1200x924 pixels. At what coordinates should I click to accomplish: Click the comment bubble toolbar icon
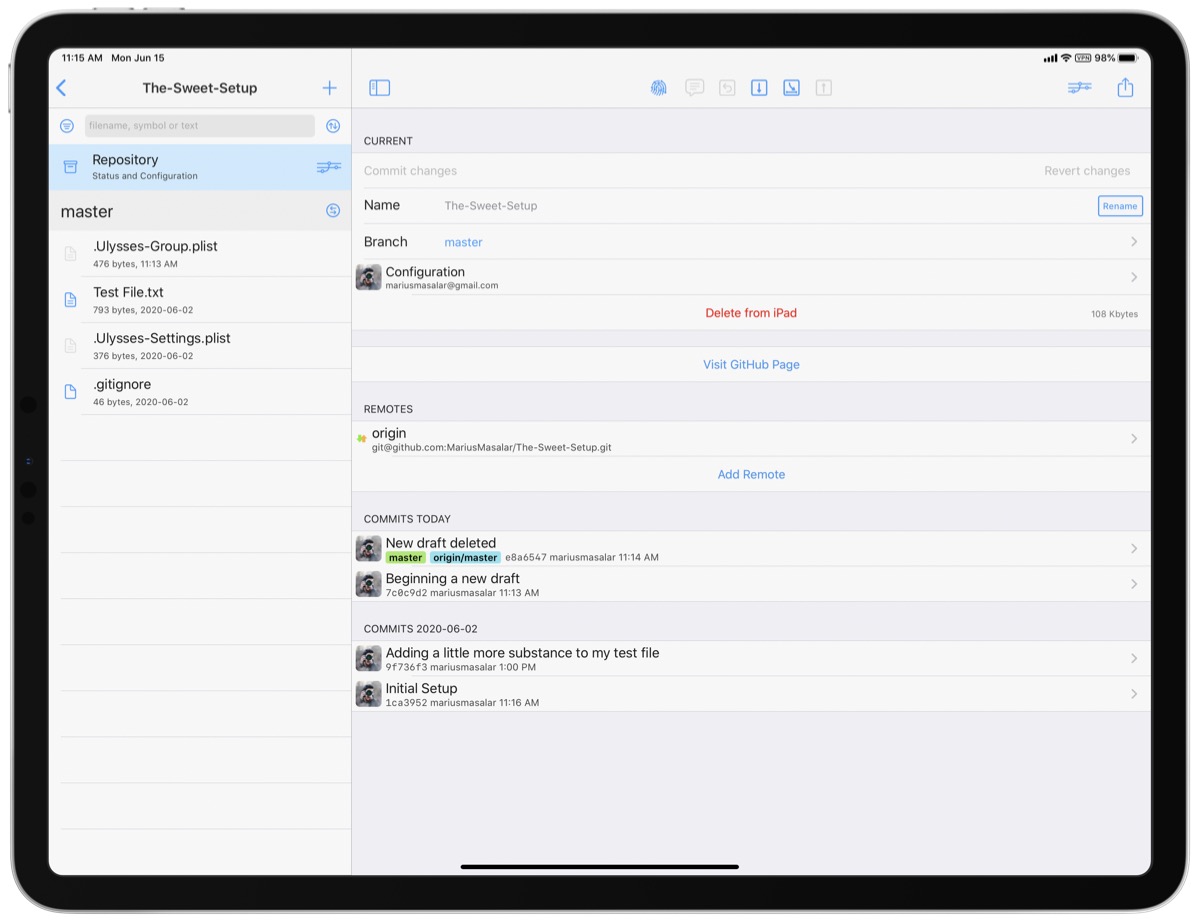coord(694,88)
